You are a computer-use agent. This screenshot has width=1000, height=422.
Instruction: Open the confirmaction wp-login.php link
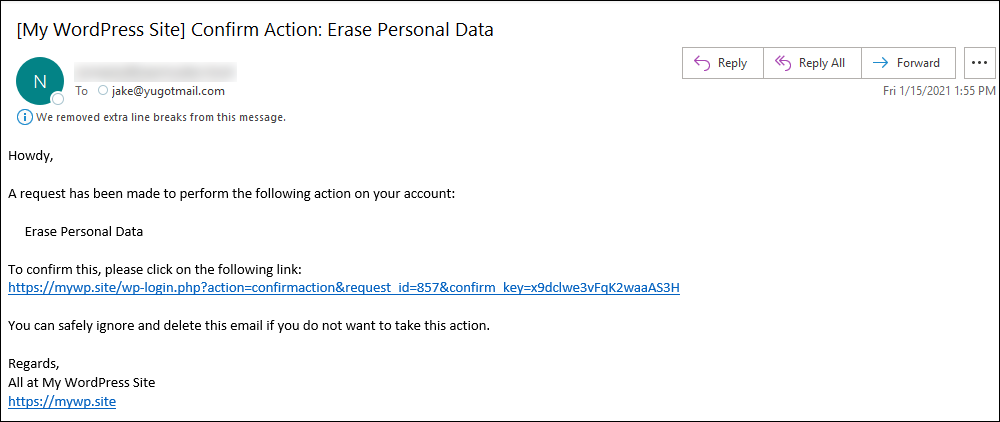[344, 287]
